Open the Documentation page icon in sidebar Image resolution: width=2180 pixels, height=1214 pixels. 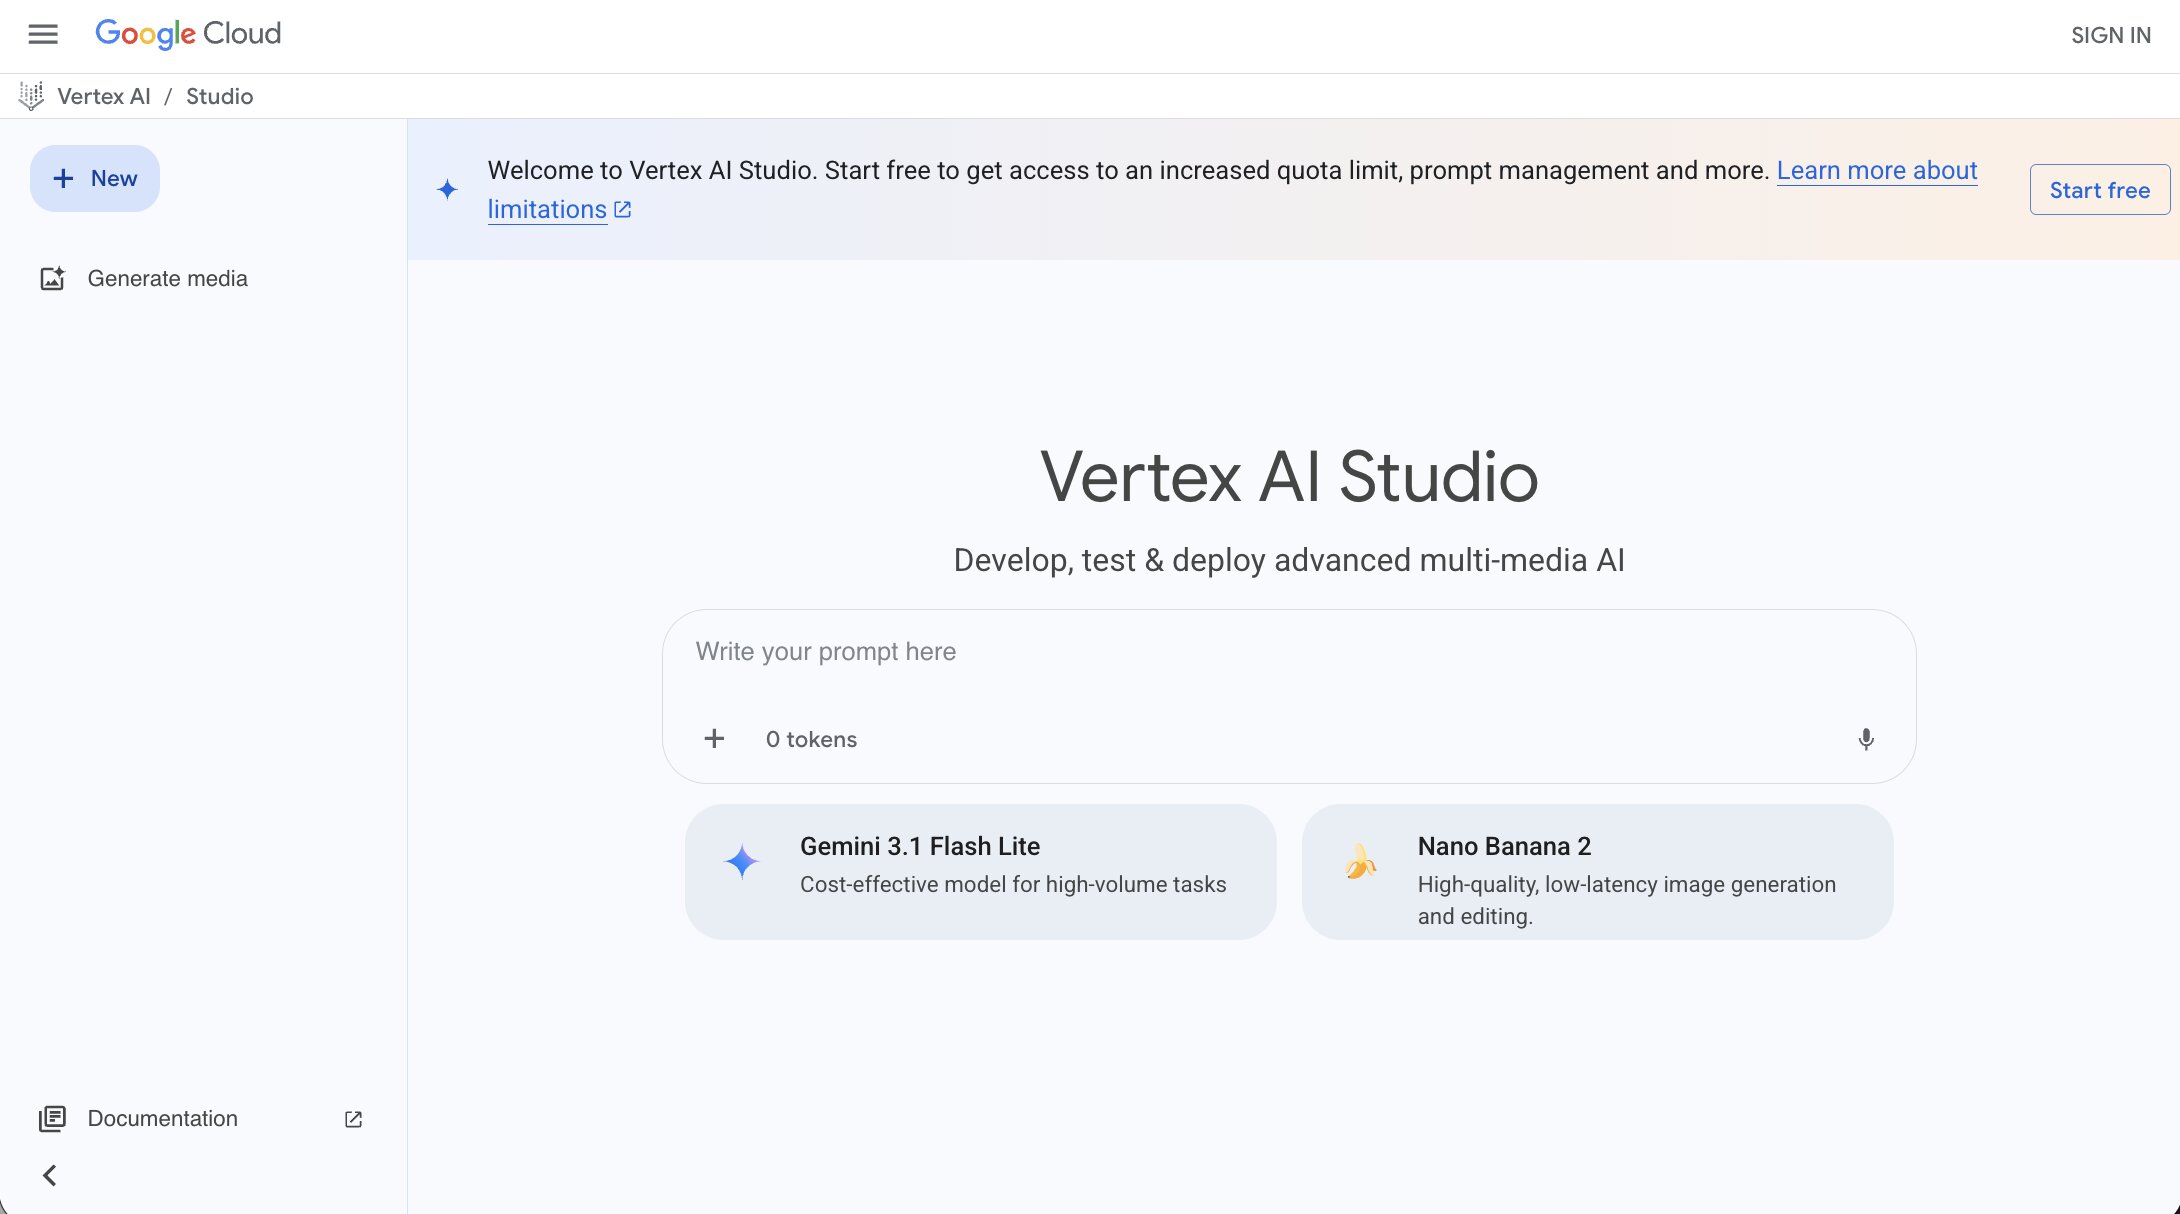click(x=53, y=1118)
